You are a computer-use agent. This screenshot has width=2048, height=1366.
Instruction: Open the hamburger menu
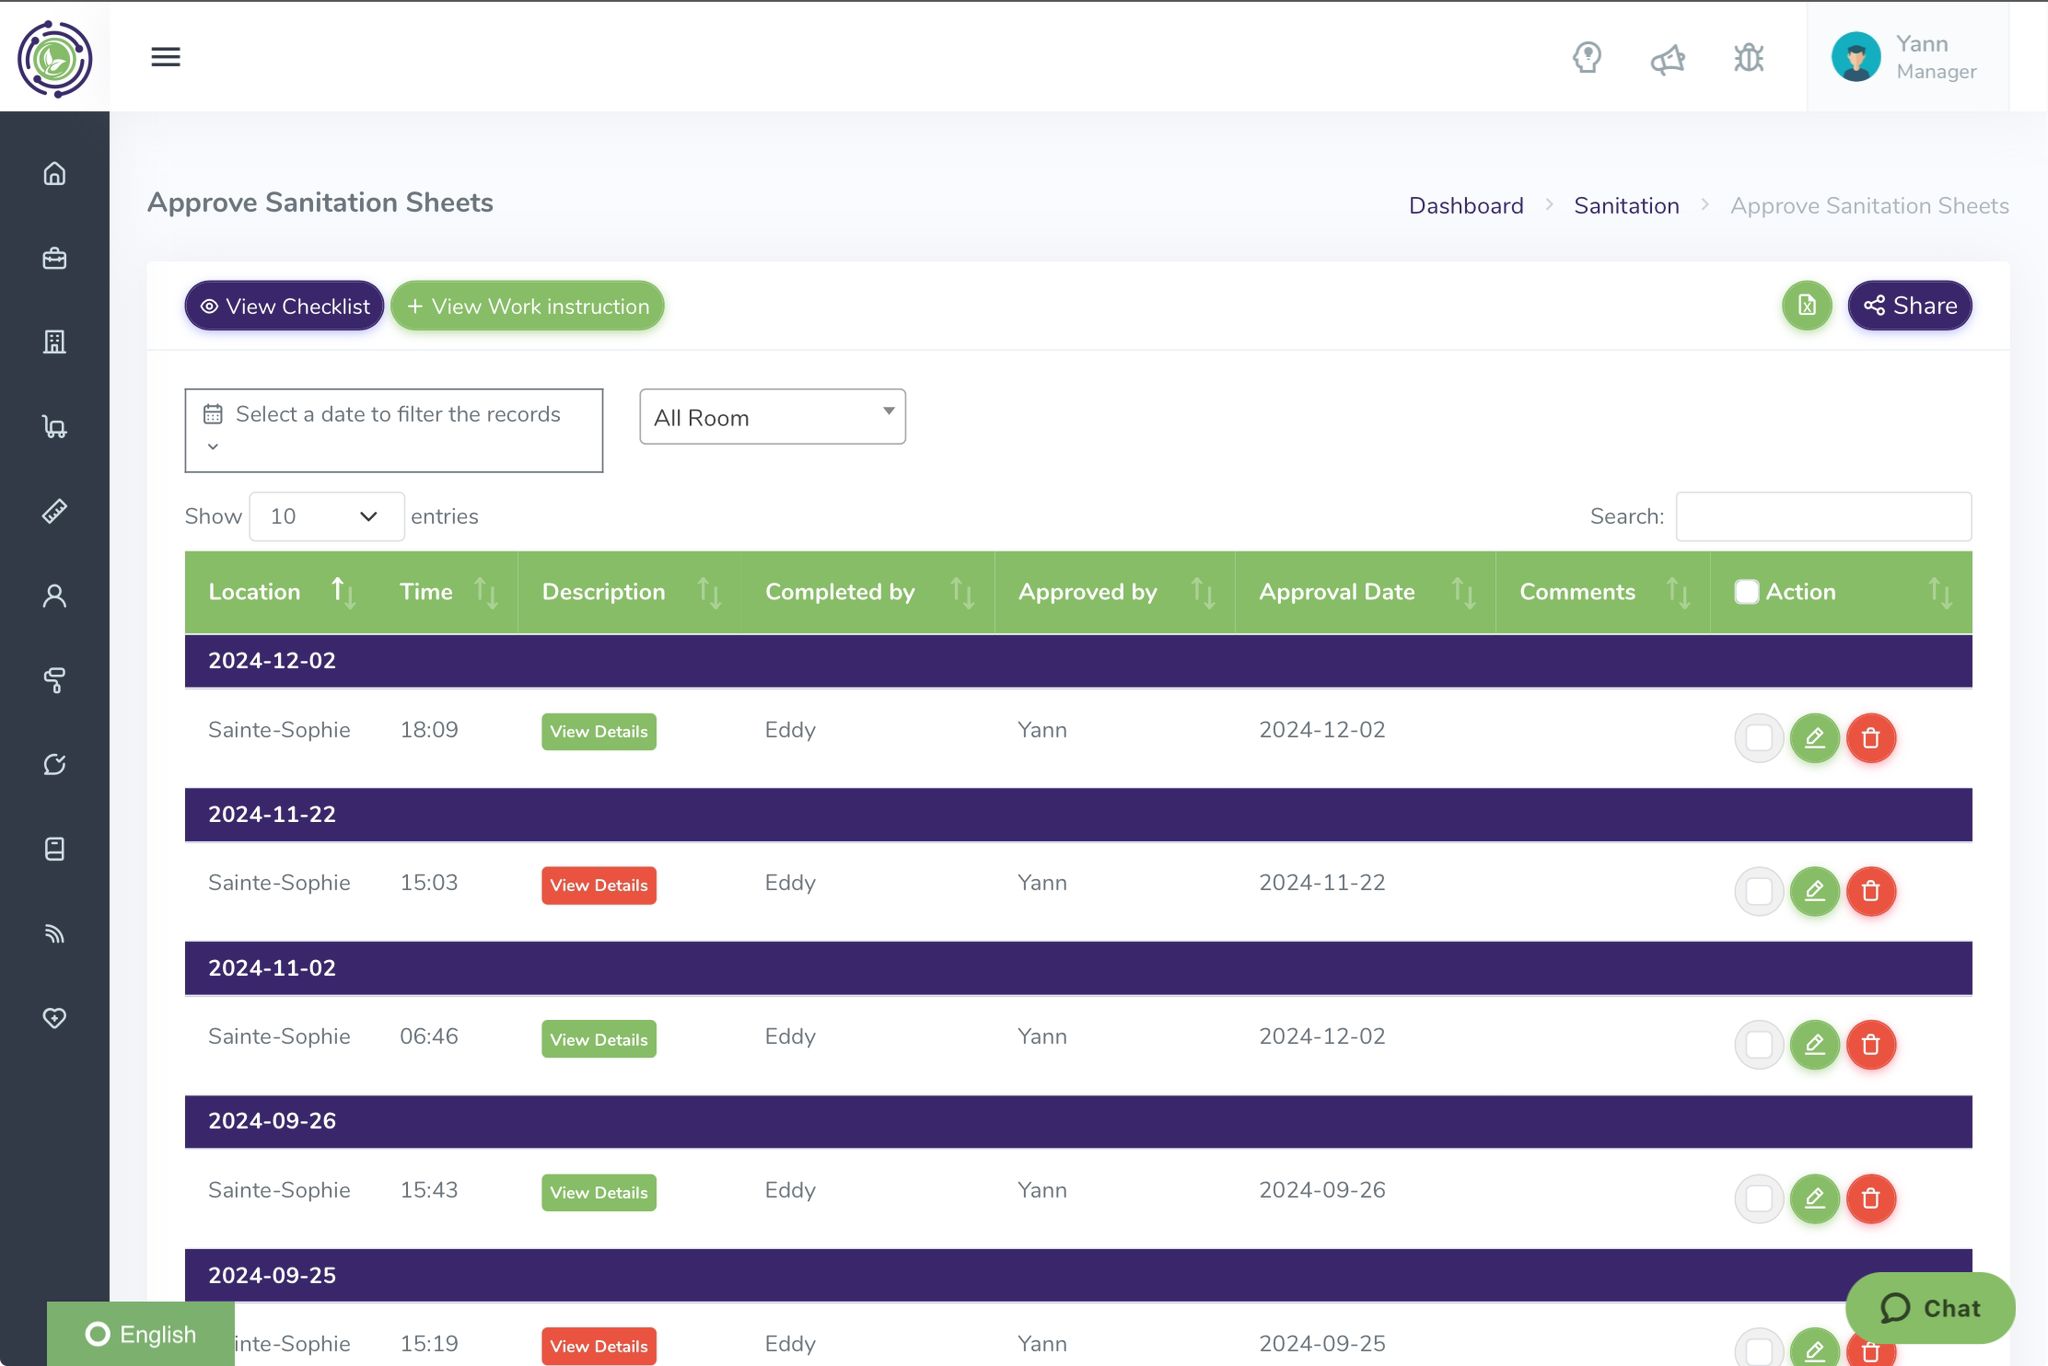(x=166, y=57)
